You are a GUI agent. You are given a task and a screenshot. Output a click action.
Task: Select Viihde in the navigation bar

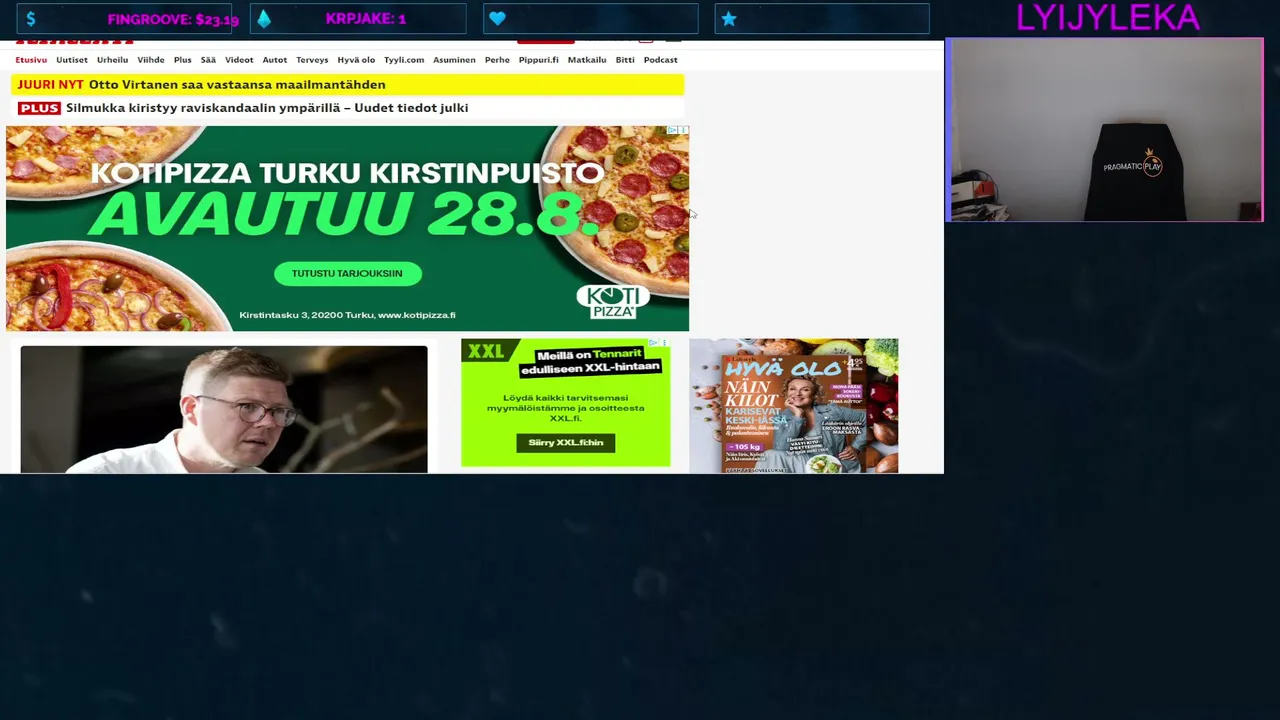[x=151, y=60]
